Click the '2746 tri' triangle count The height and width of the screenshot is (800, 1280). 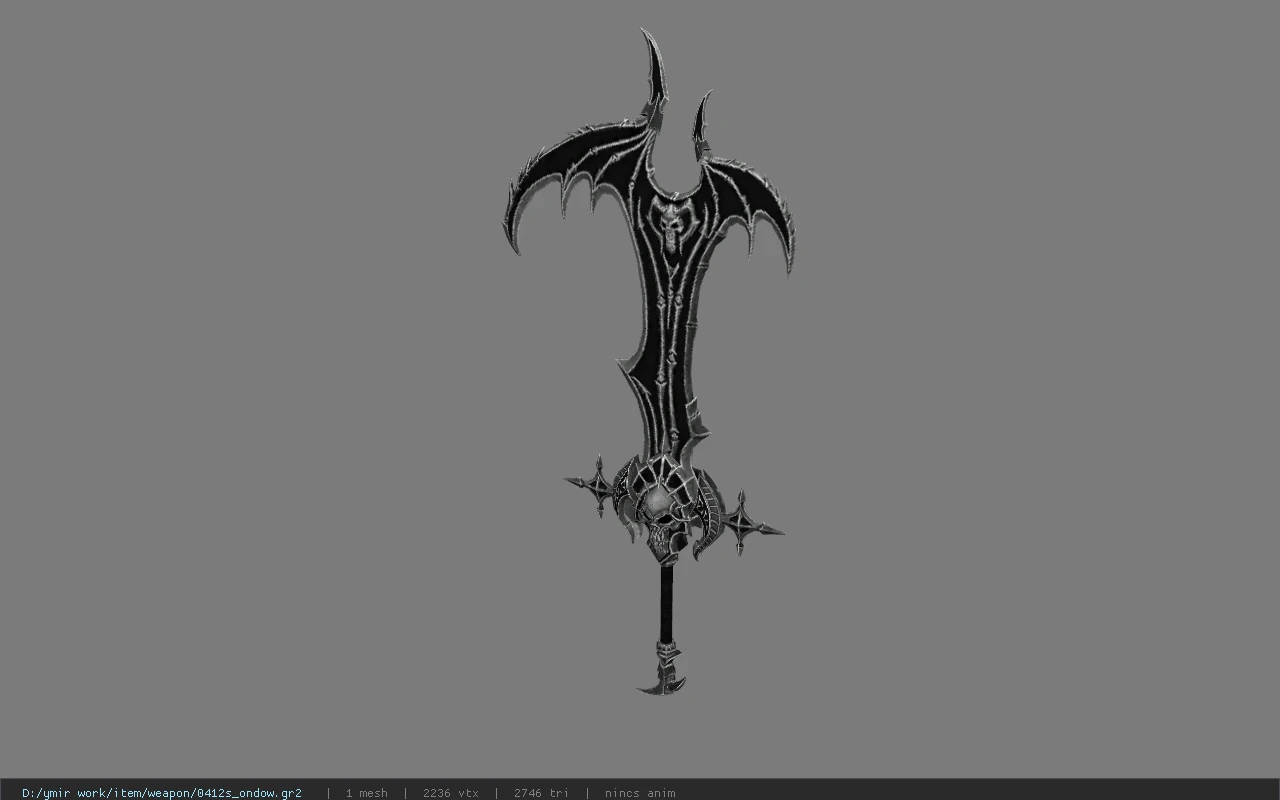[x=541, y=793]
